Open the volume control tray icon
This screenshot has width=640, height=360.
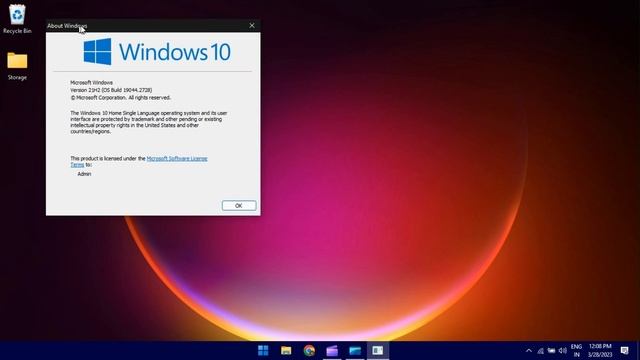tap(562, 351)
